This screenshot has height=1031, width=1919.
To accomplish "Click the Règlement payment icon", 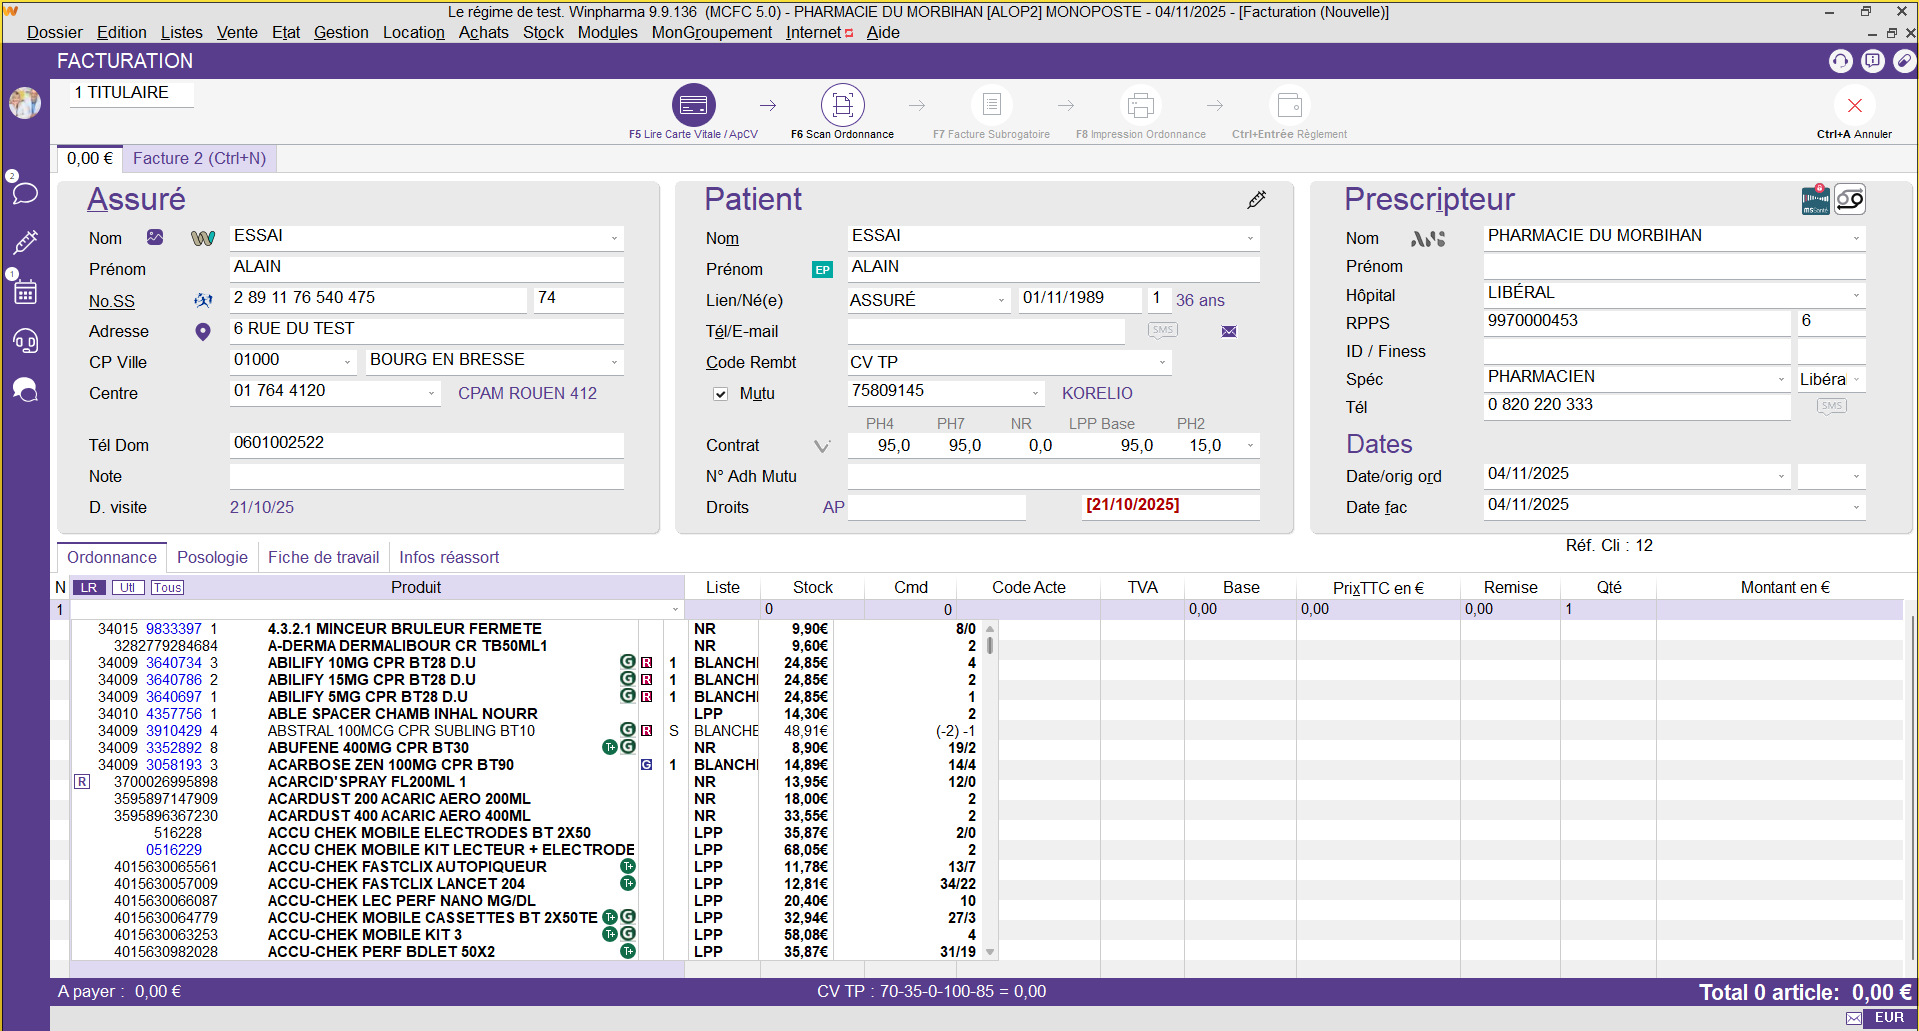I will (x=1290, y=105).
